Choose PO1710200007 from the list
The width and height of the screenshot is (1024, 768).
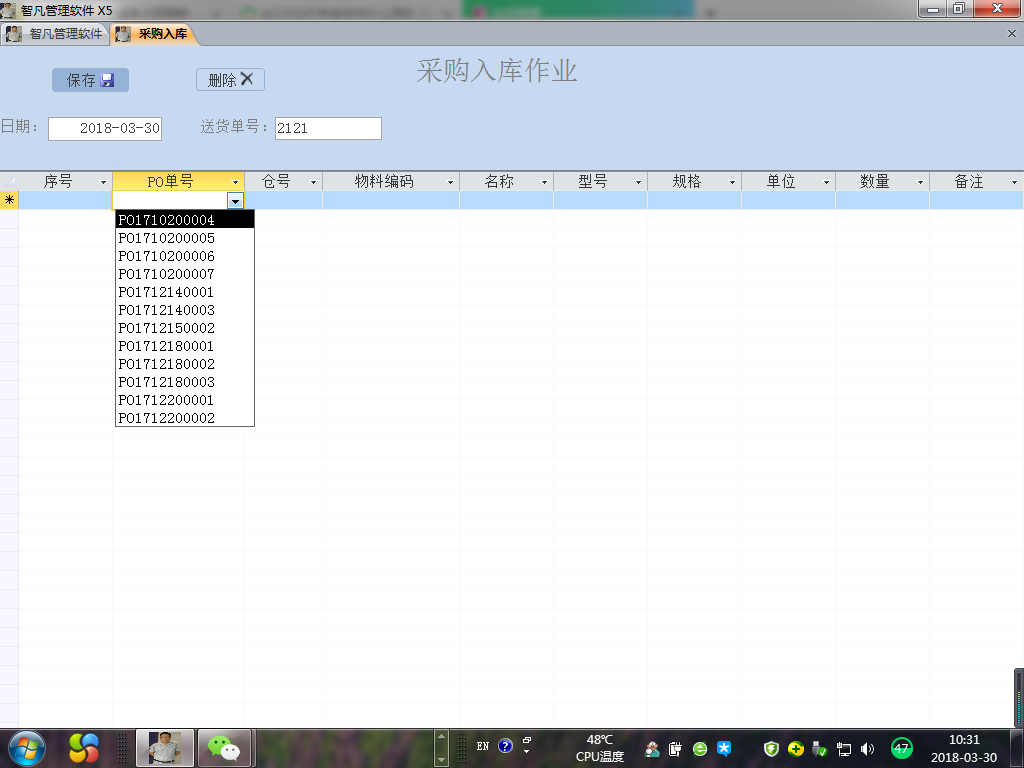tap(185, 274)
